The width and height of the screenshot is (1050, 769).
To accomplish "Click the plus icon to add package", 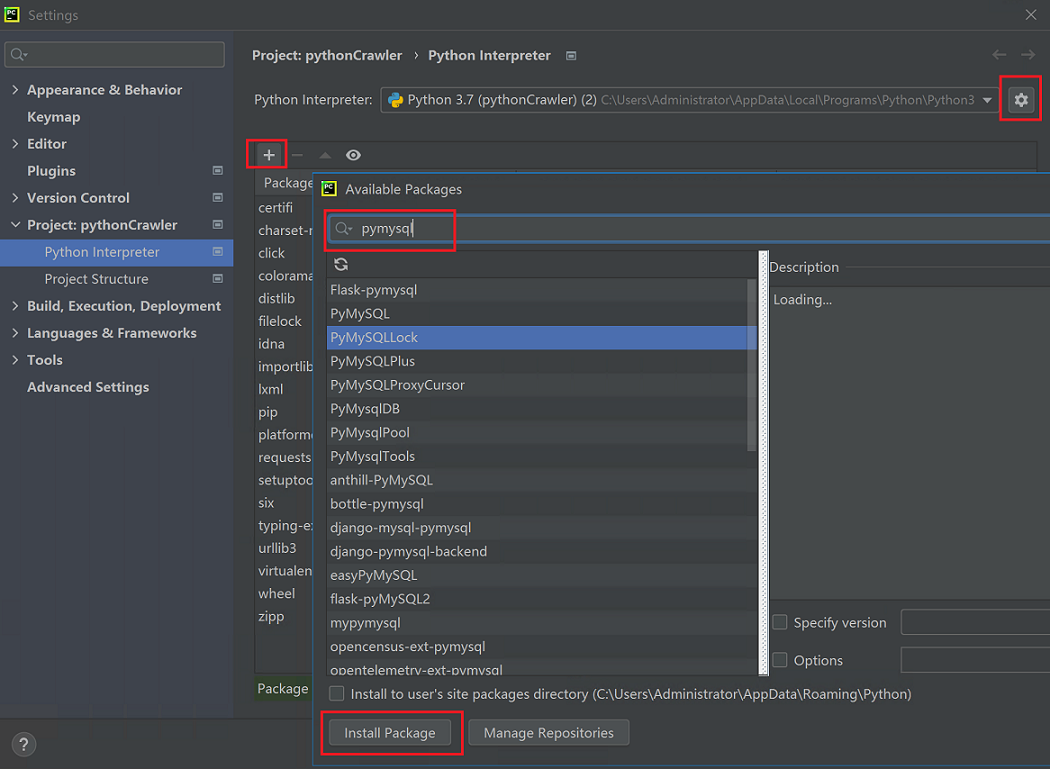I will 268,155.
